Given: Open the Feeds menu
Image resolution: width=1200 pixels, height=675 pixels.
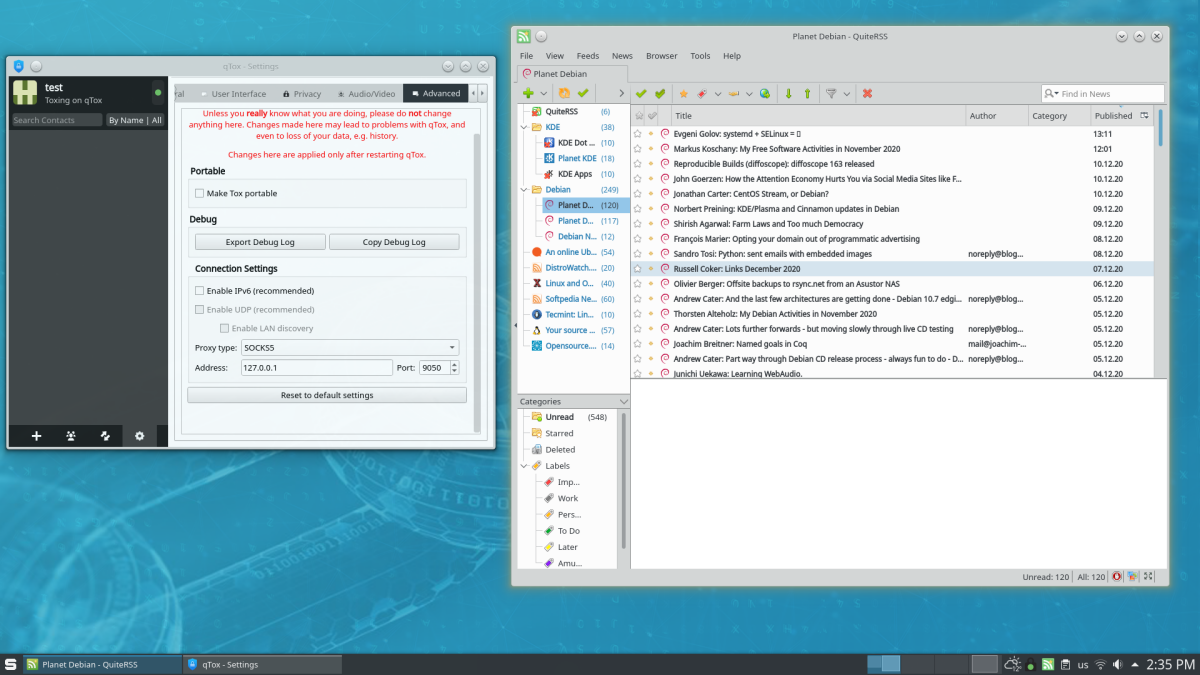Looking at the screenshot, I should tap(587, 56).
